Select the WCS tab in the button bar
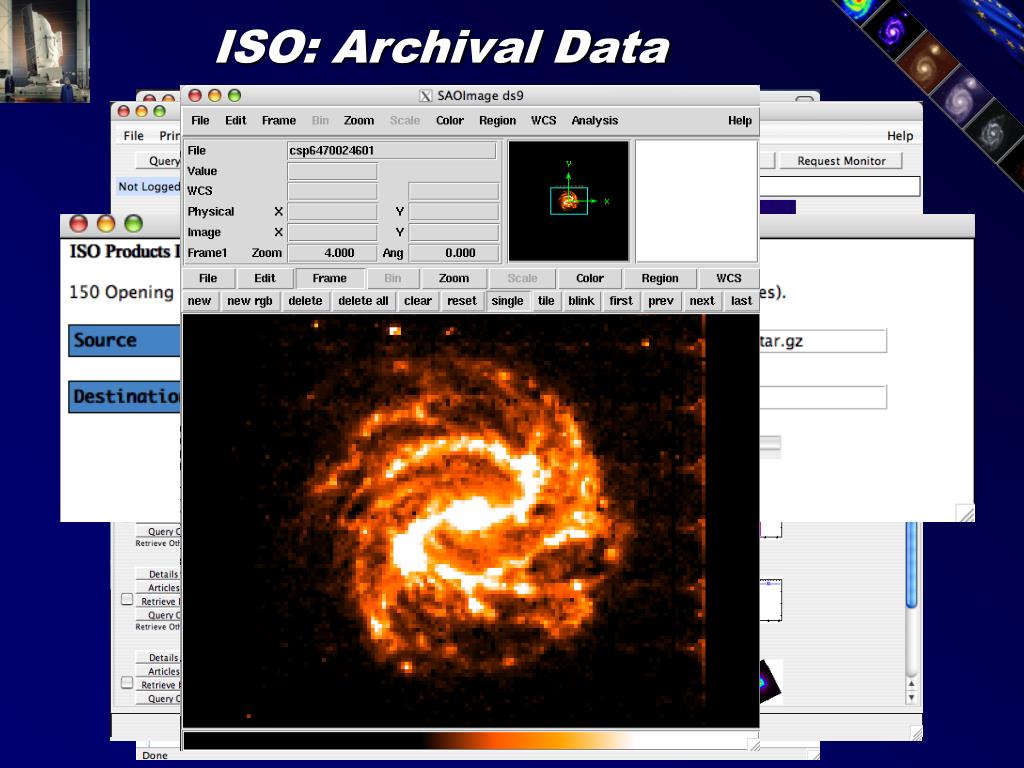This screenshot has height=768, width=1024. click(x=728, y=278)
